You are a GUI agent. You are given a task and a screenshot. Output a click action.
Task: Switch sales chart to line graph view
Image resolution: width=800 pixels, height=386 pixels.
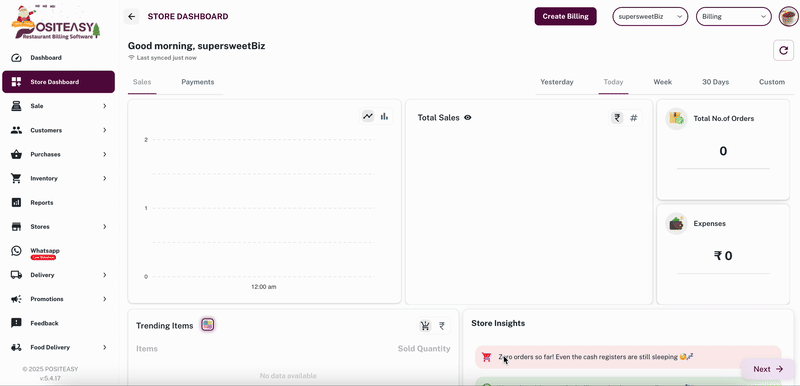pyautogui.click(x=368, y=116)
